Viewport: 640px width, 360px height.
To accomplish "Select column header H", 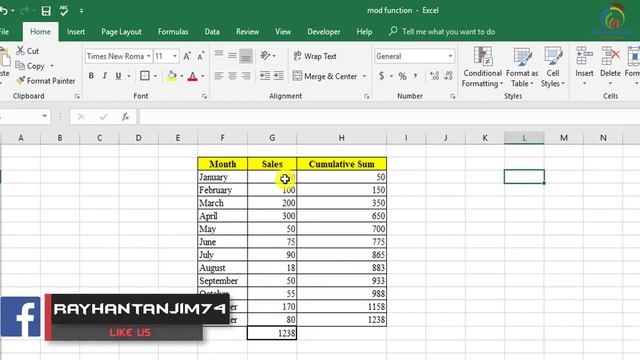I will 342,138.
